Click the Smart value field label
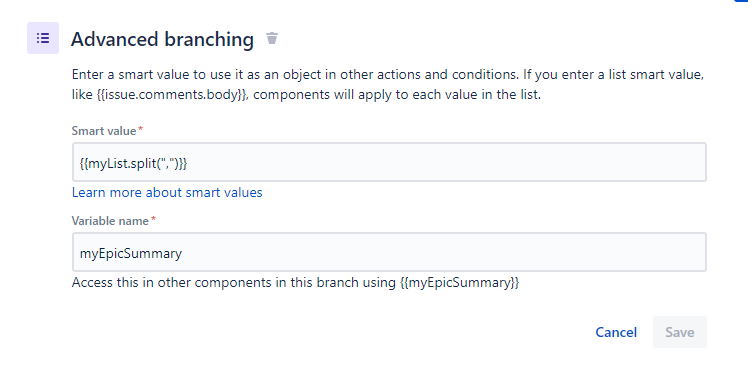748x373 pixels. 104,131
